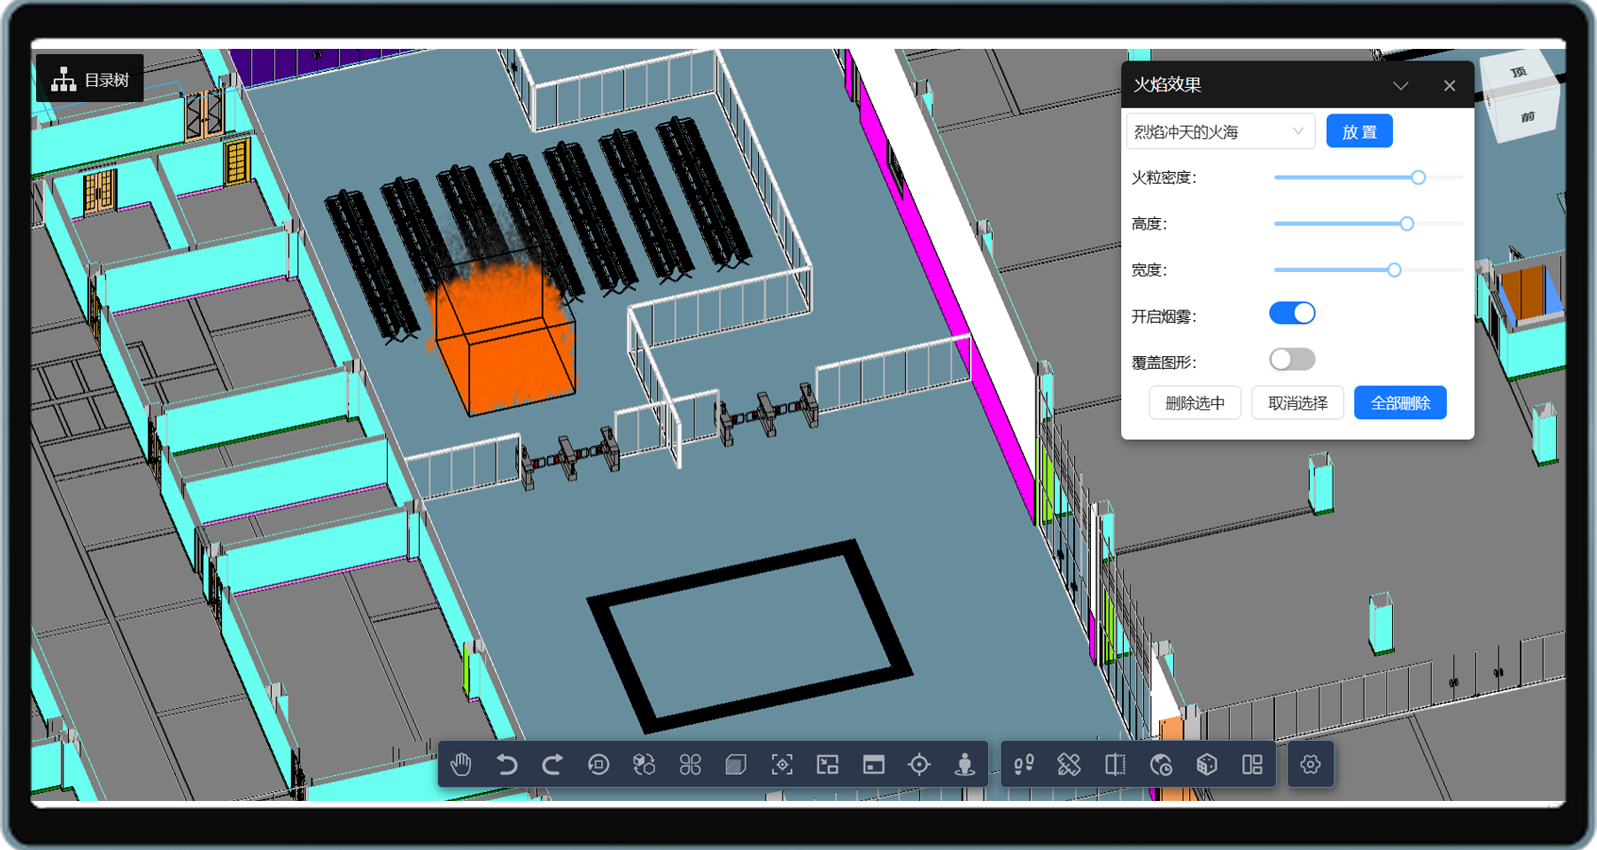Click the 放置 place button
The height and width of the screenshot is (850, 1597).
[1359, 132]
